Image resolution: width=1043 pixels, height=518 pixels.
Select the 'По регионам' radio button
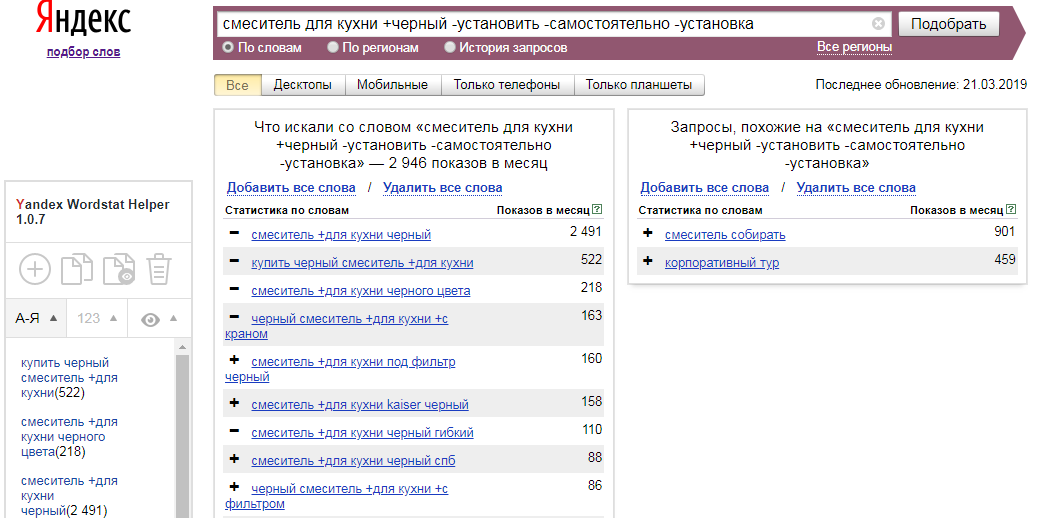(x=333, y=47)
